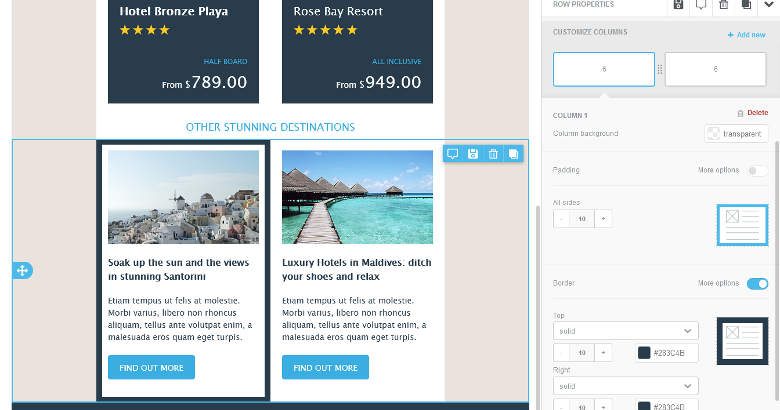Open the Right border style dropdown
Image resolution: width=780 pixels, height=410 pixels.
626,386
